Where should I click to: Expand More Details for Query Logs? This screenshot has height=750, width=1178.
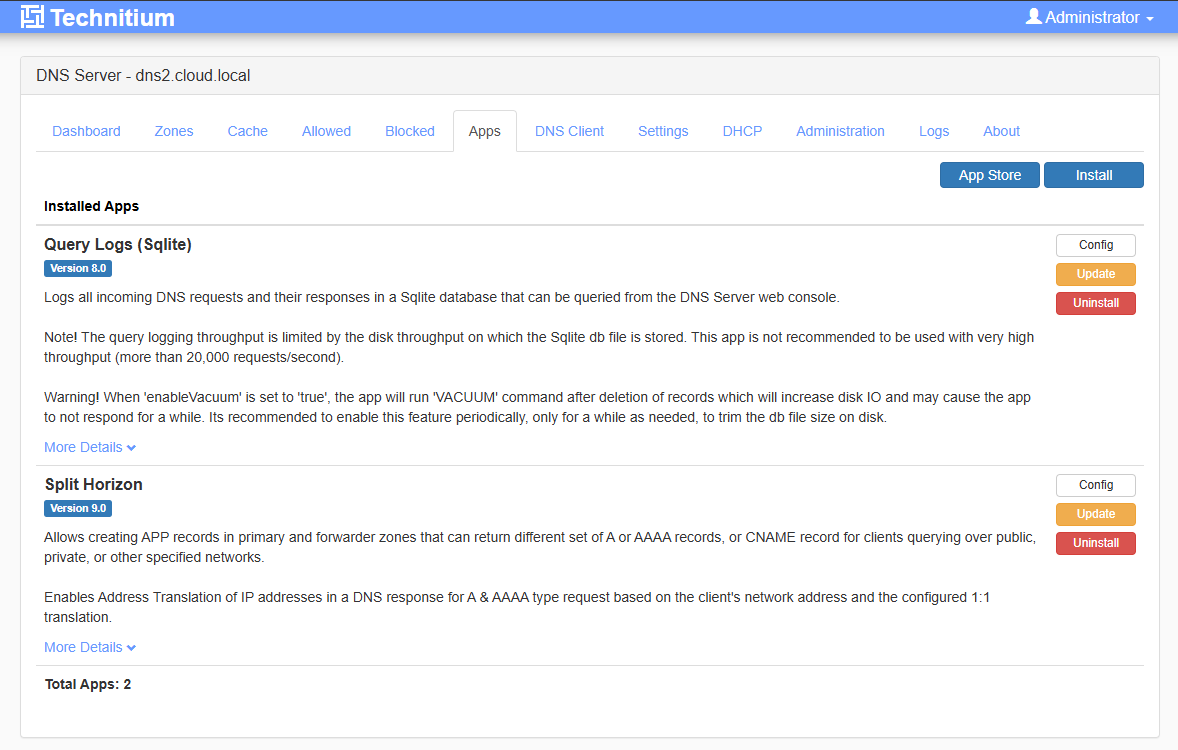(x=89, y=447)
